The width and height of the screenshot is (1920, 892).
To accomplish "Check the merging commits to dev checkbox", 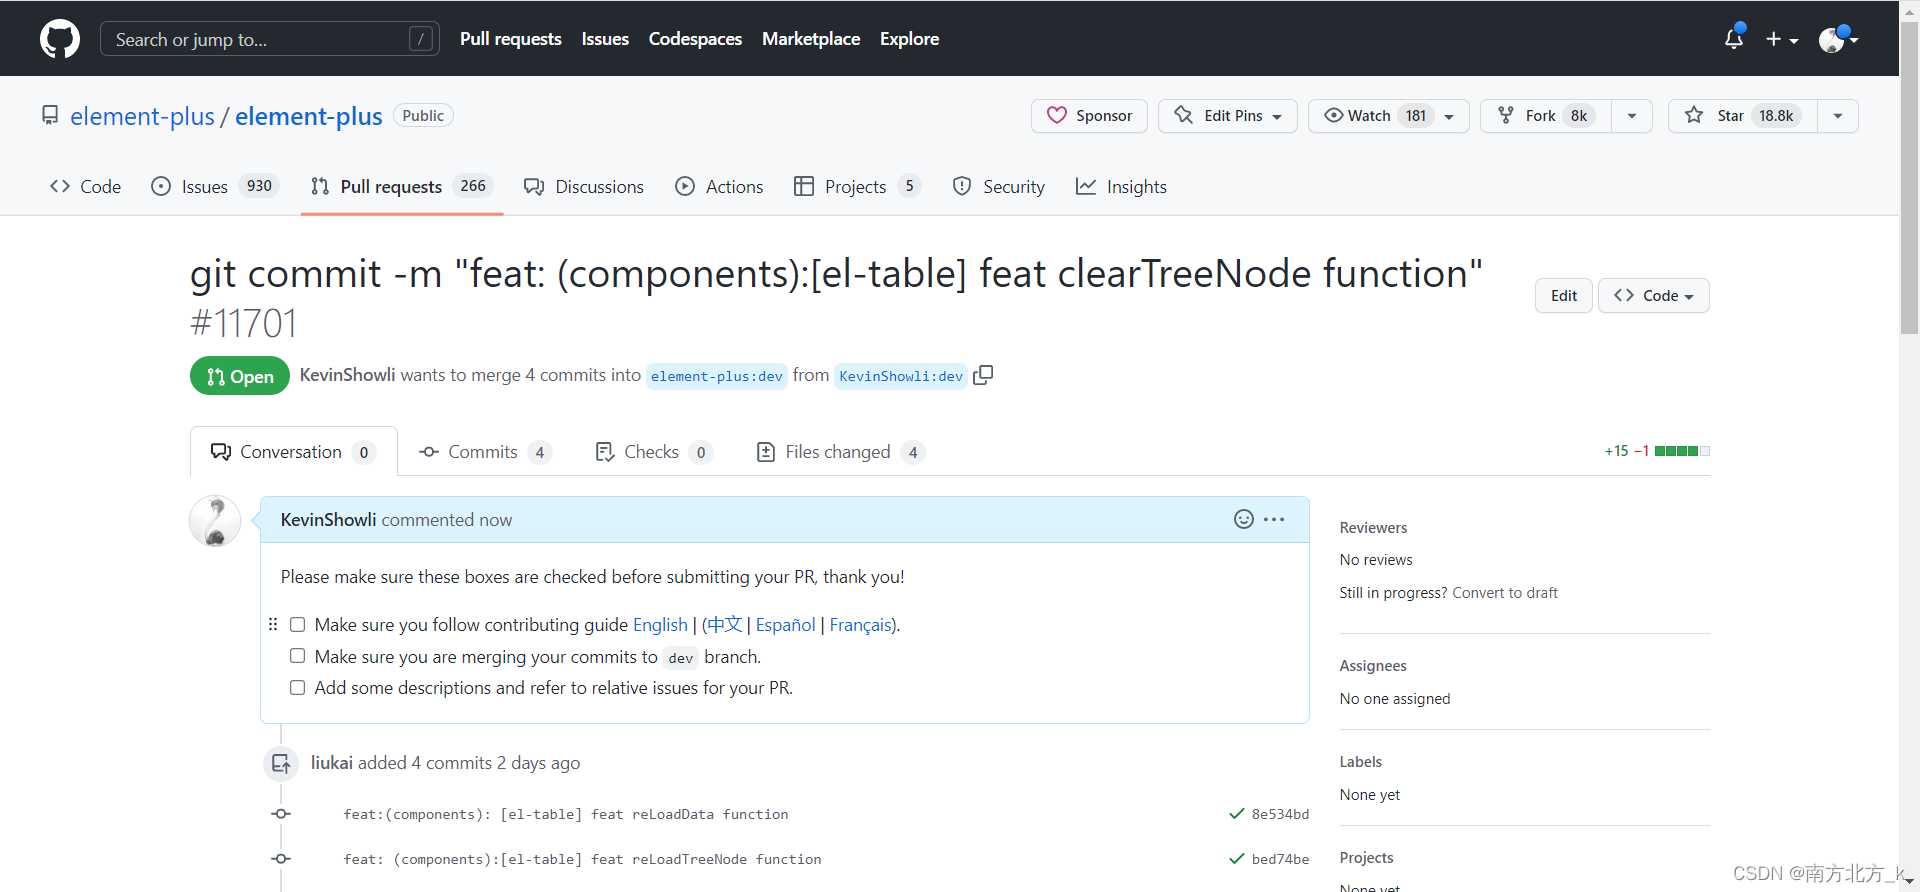I will 297,656.
